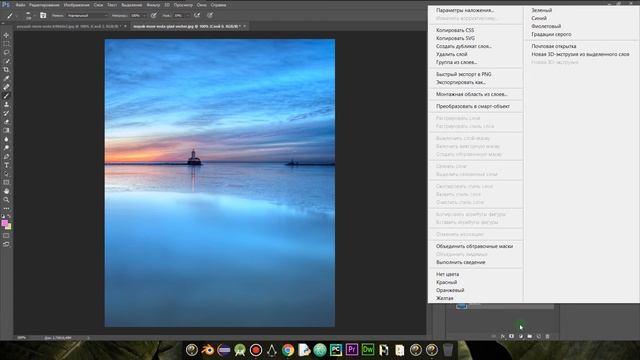The image size is (640, 360).
Task: Change screen mode icon in toolbox
Action: click(6, 244)
